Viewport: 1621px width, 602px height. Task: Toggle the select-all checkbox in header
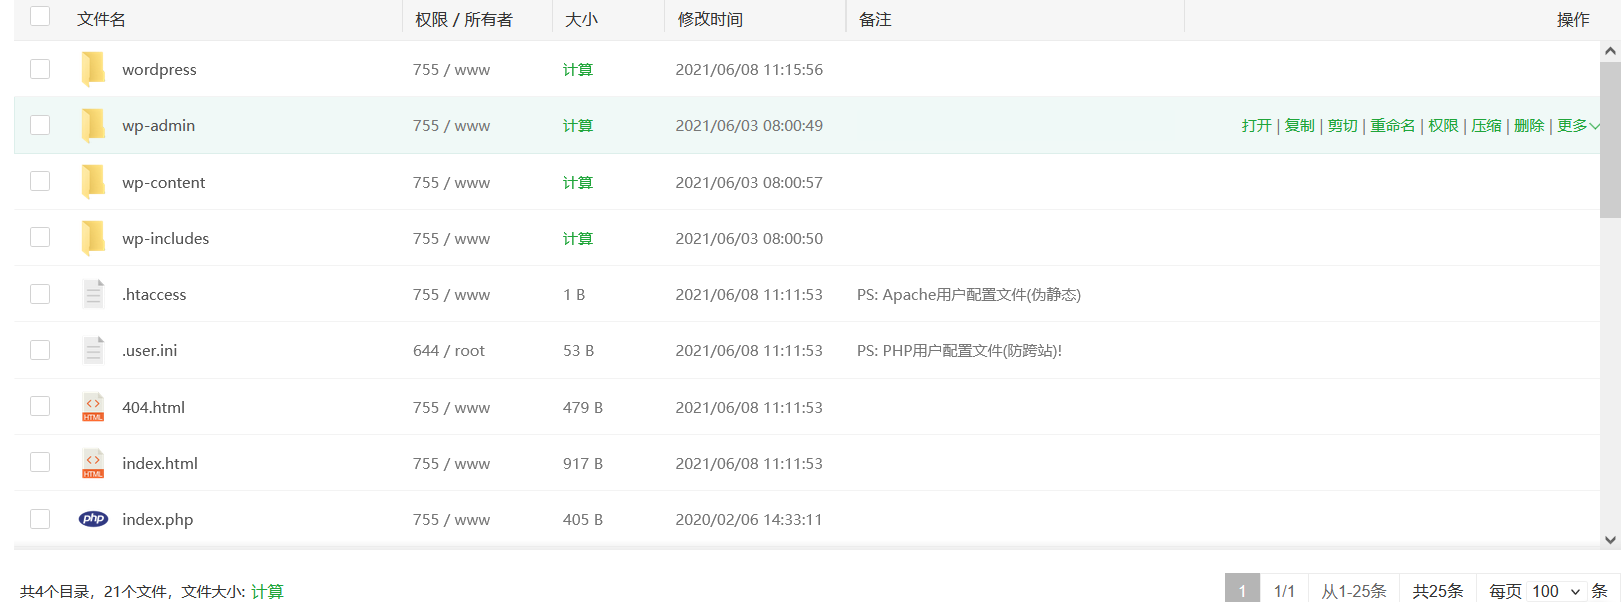coord(40,16)
